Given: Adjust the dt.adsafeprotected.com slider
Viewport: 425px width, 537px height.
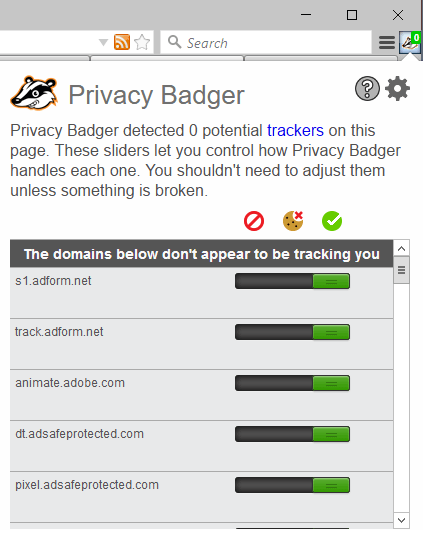Looking at the screenshot, I should (292, 434).
